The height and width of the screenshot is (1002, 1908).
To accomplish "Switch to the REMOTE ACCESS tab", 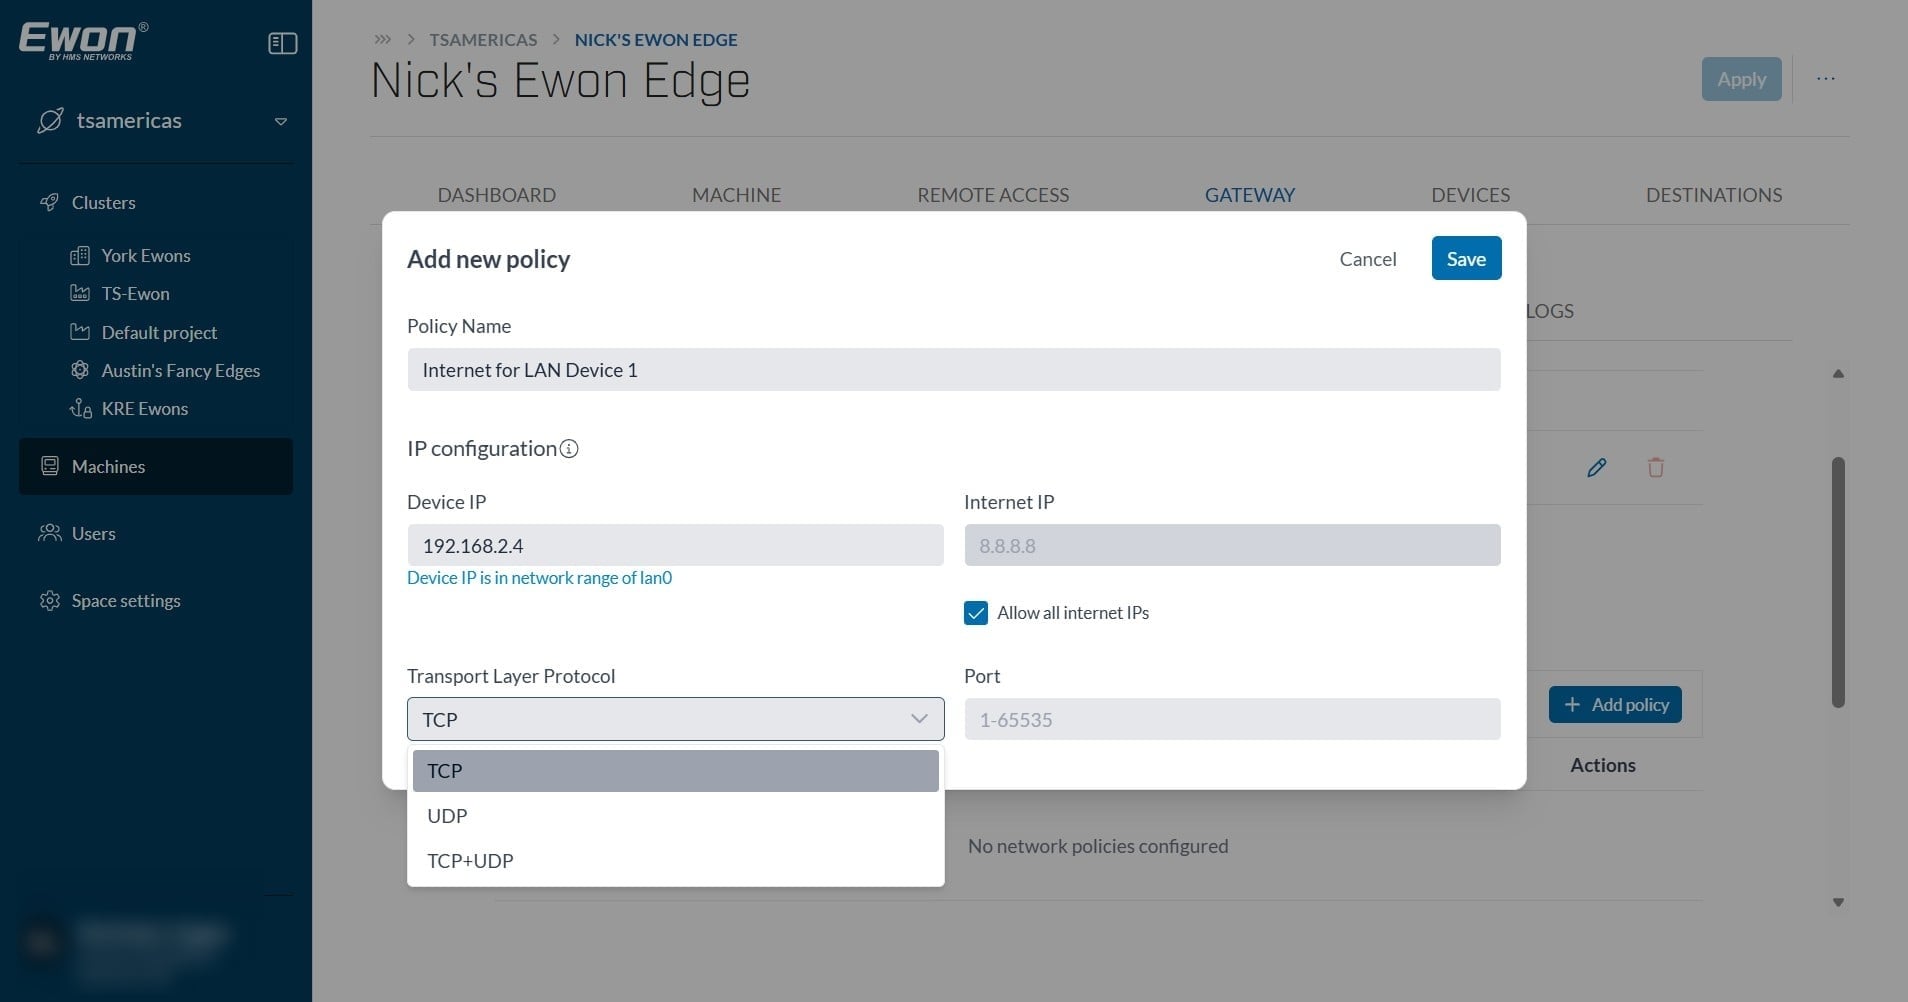I will [993, 195].
